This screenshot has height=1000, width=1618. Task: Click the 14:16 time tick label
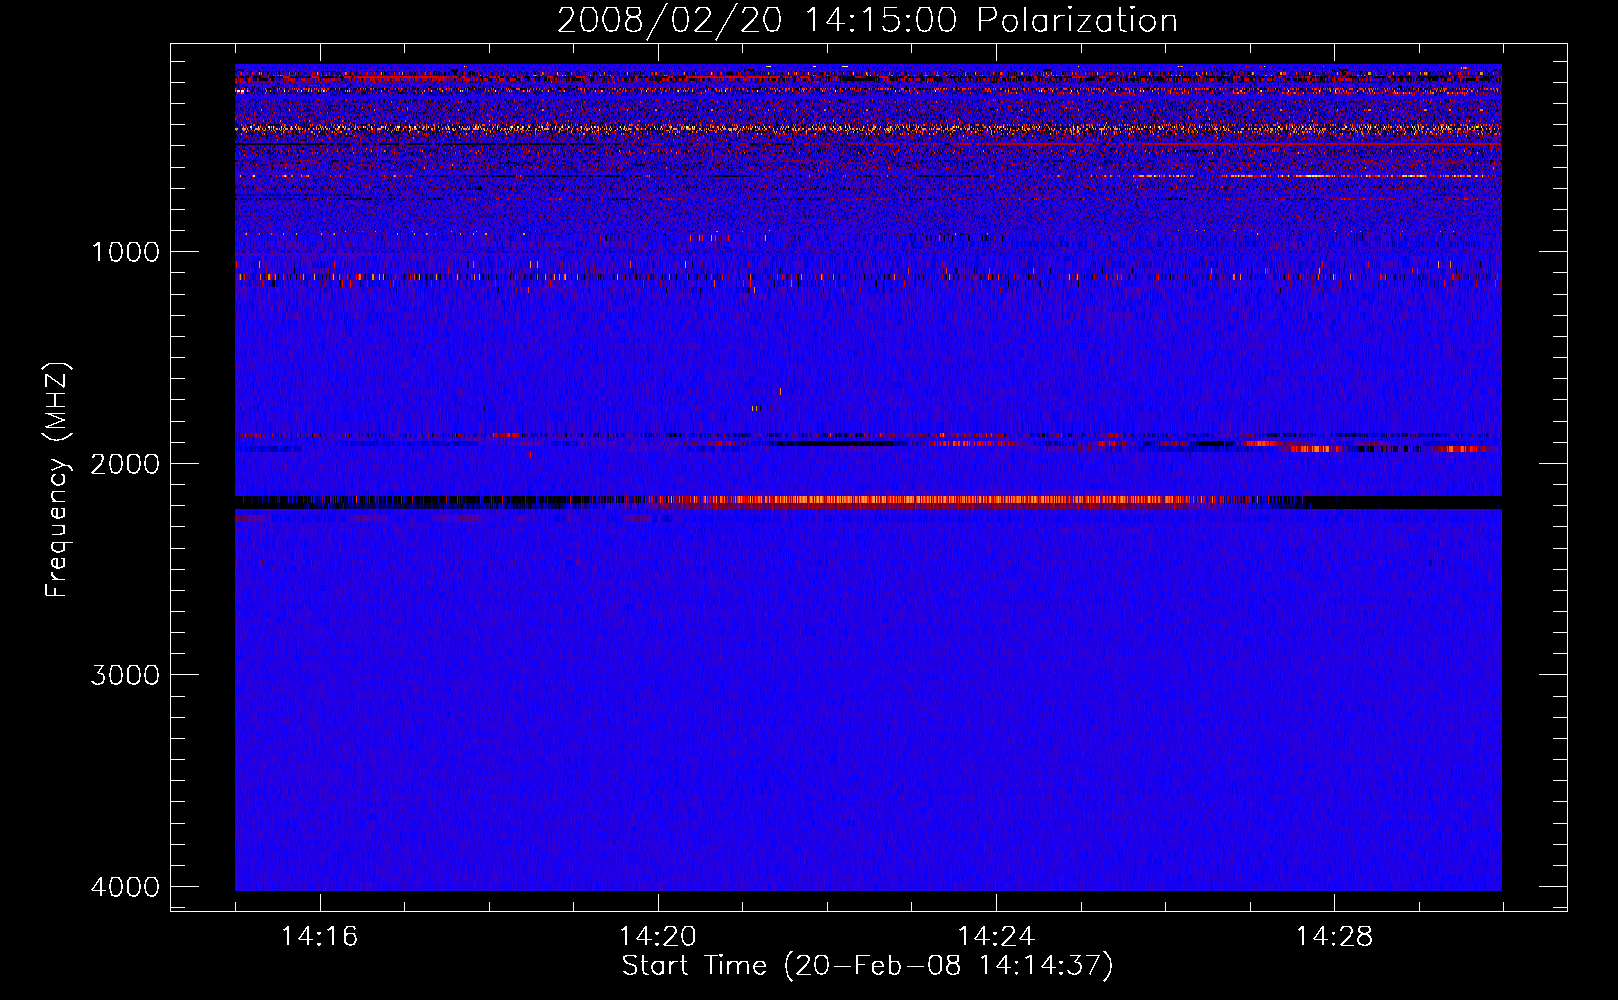click(319, 937)
